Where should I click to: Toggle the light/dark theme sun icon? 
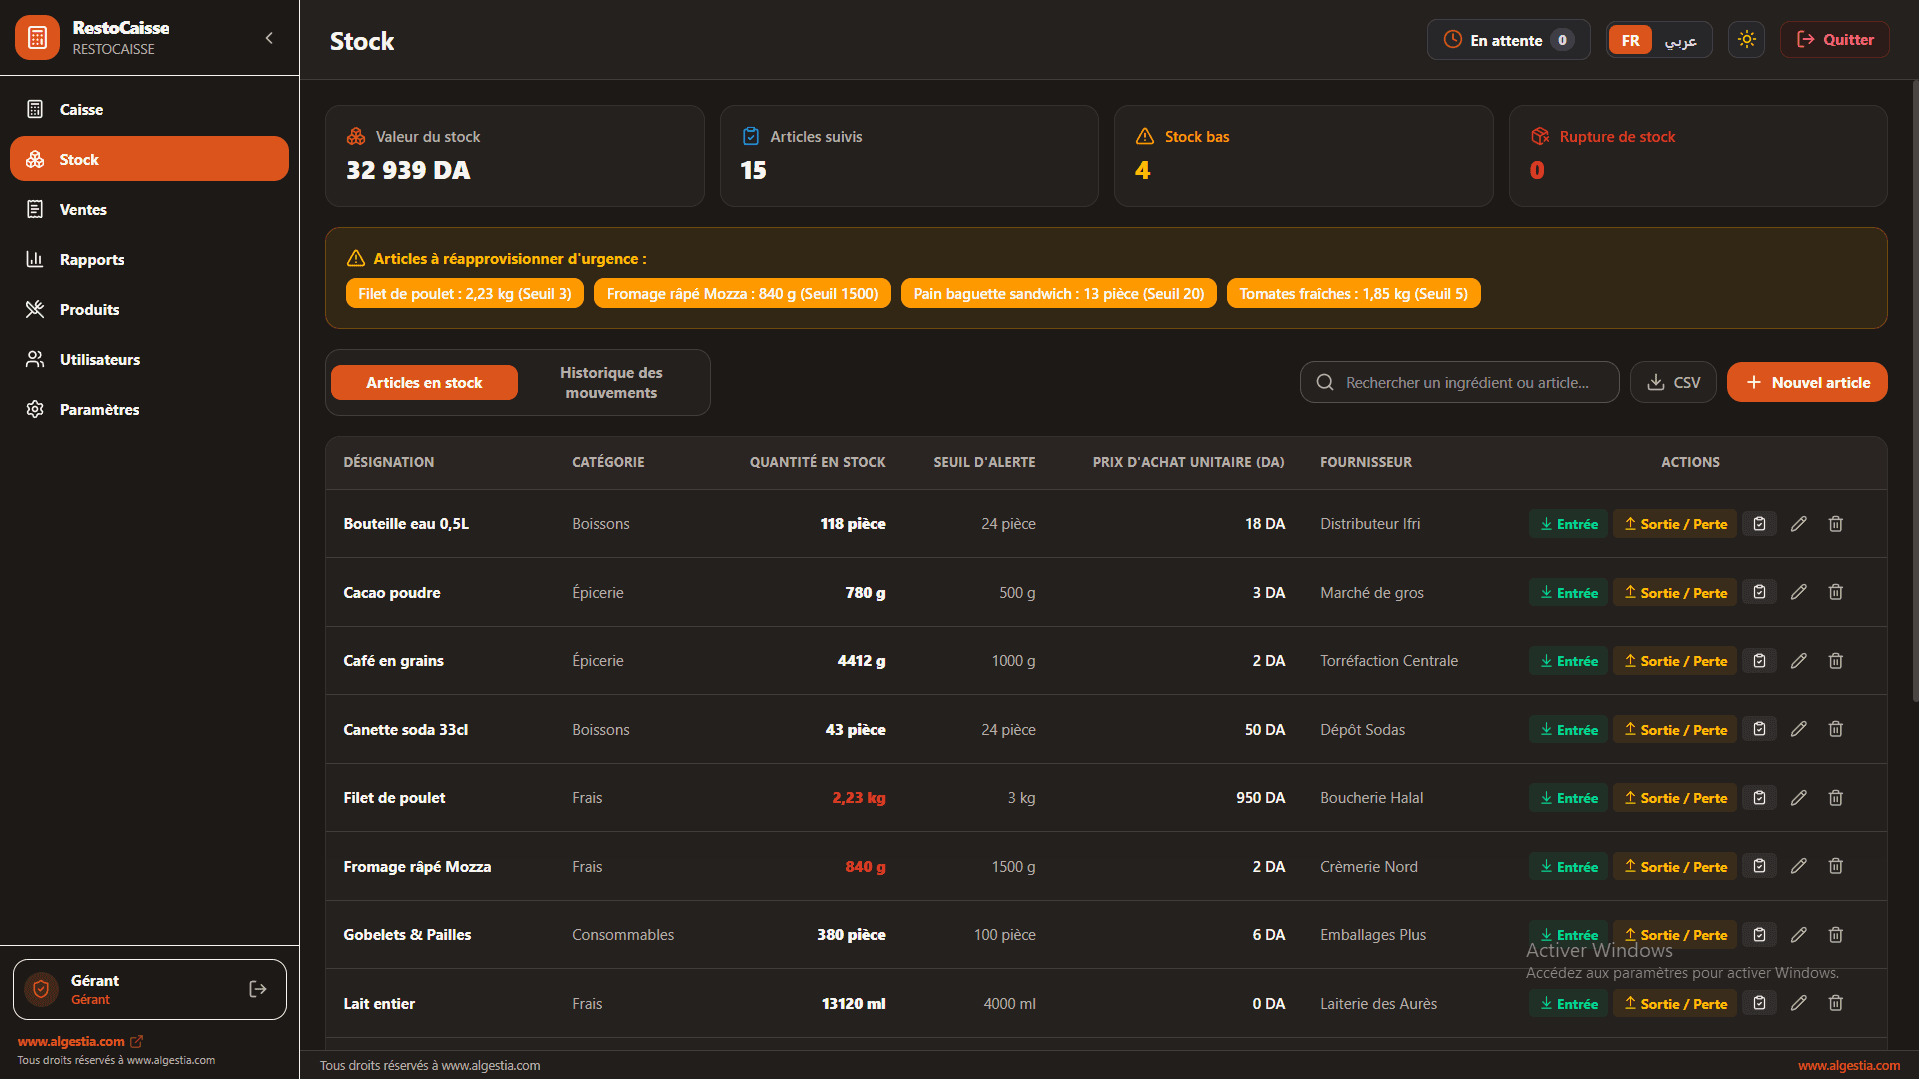point(1746,40)
